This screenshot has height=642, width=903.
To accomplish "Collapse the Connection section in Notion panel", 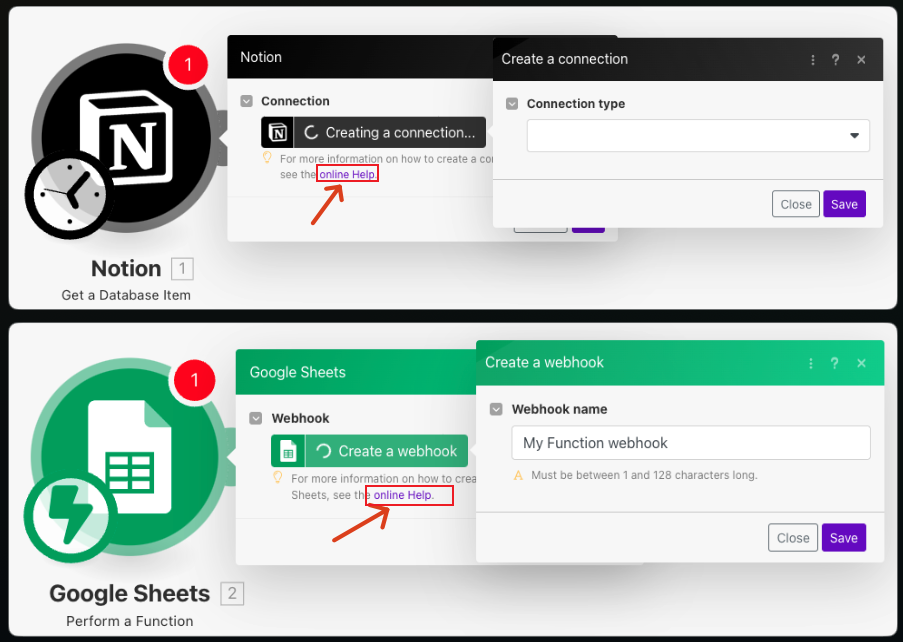I will click(246, 101).
